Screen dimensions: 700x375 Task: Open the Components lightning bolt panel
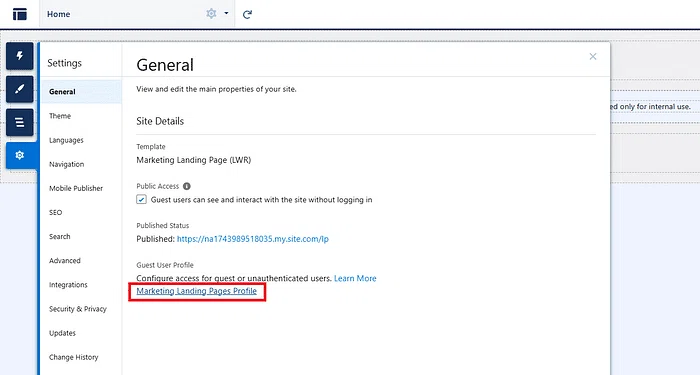20,56
